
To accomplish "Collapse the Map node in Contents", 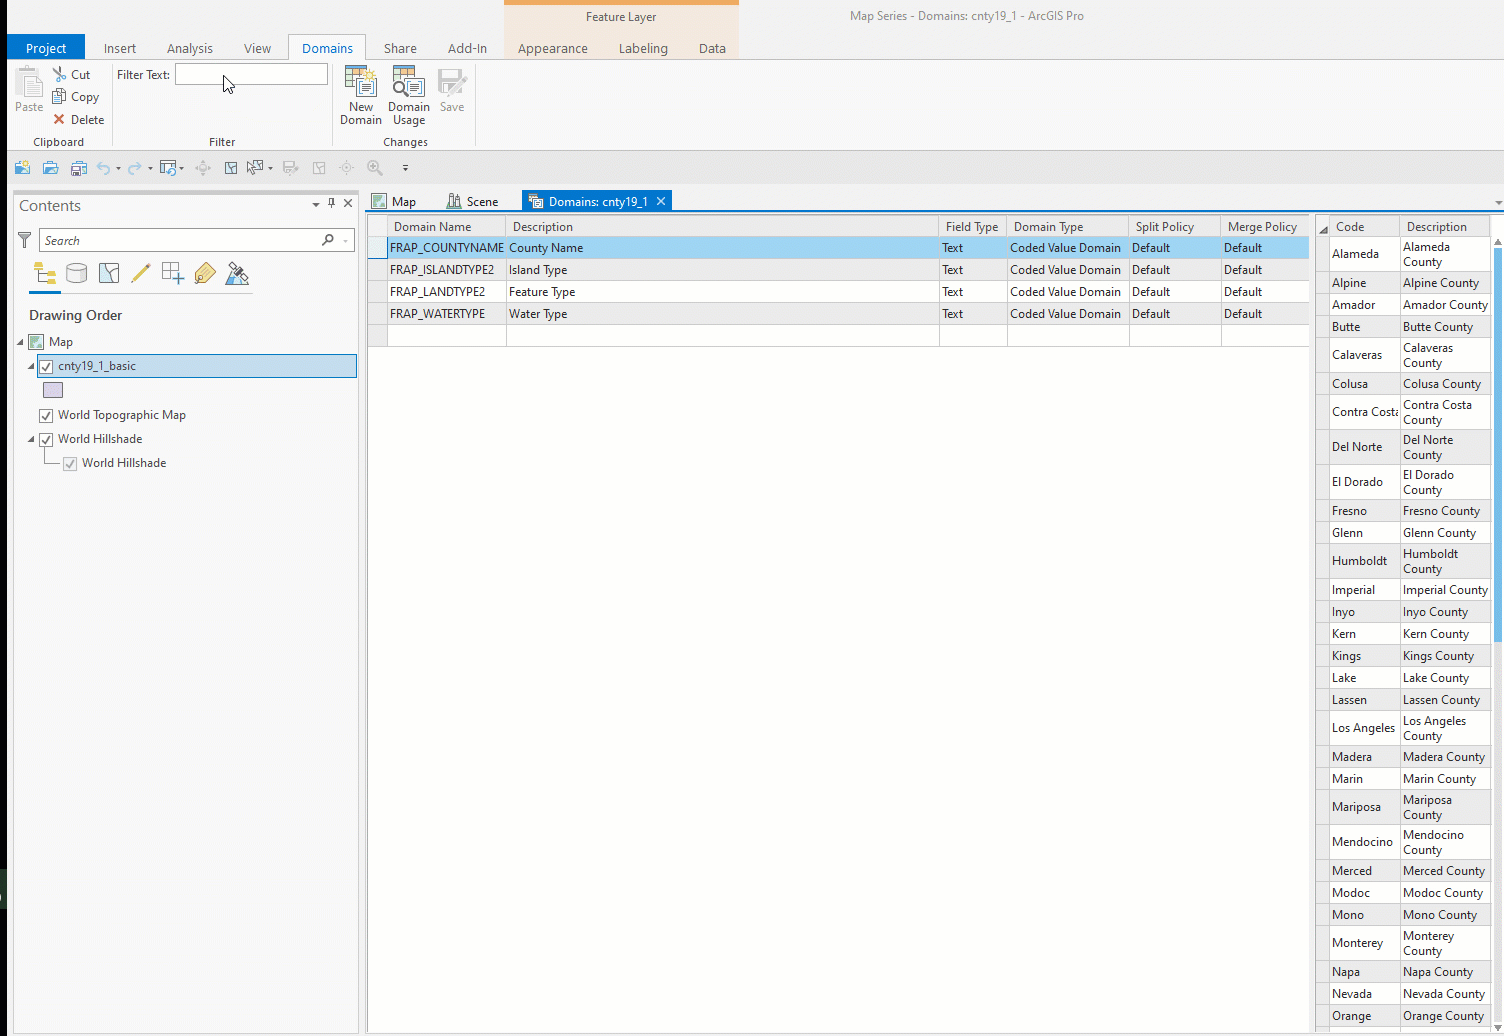I will [20, 342].
